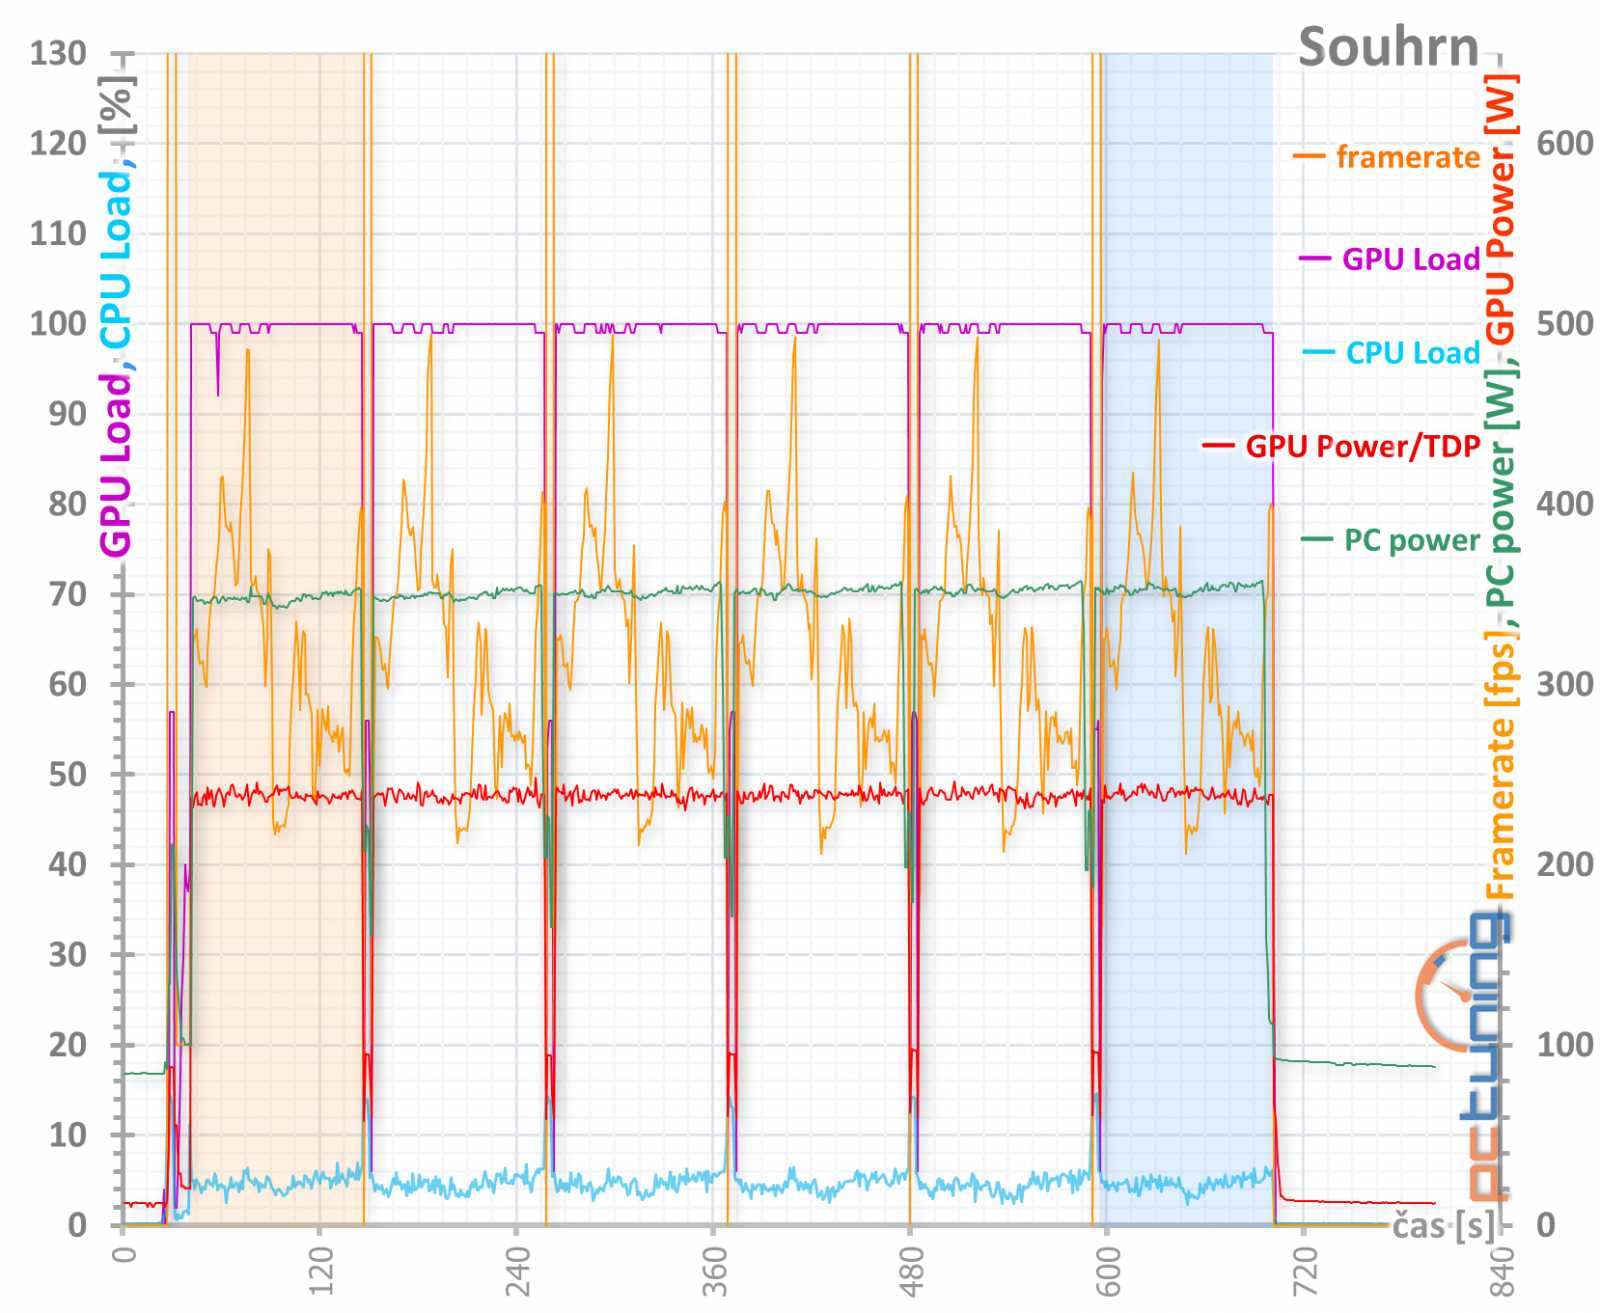Click the right axis value 500

(x=1565, y=323)
